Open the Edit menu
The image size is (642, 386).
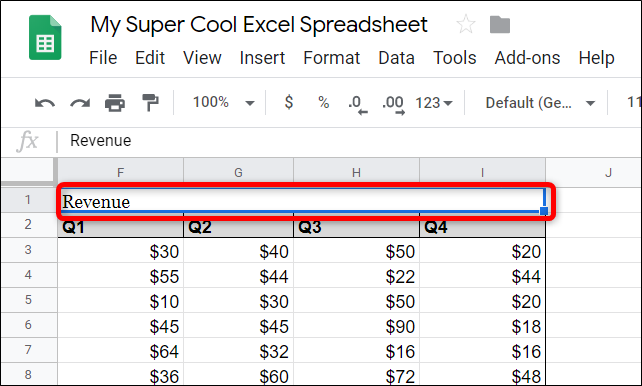coord(150,58)
